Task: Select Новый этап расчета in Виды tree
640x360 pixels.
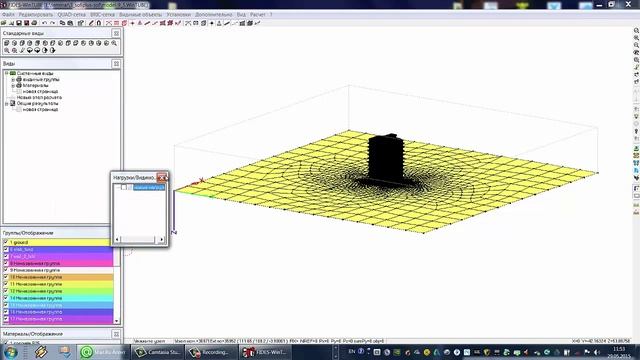Action: pos(39,98)
